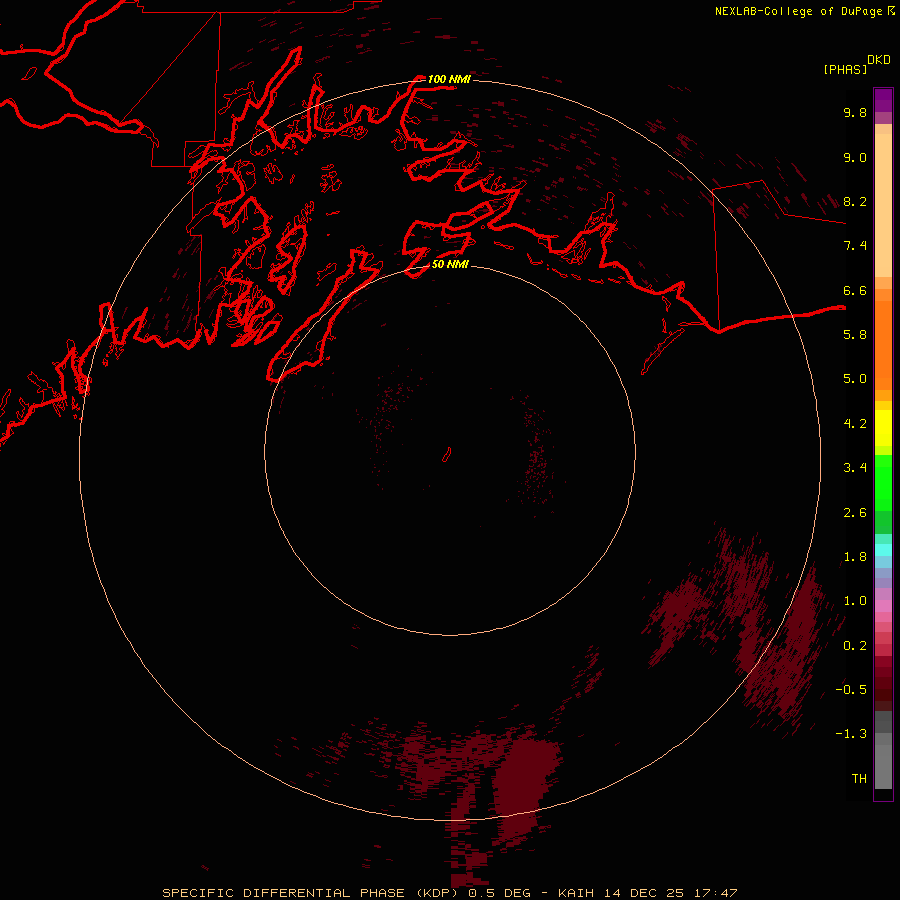Click the DKD units label above legend
Viewport: 900px width, 900px height.
coord(879,60)
